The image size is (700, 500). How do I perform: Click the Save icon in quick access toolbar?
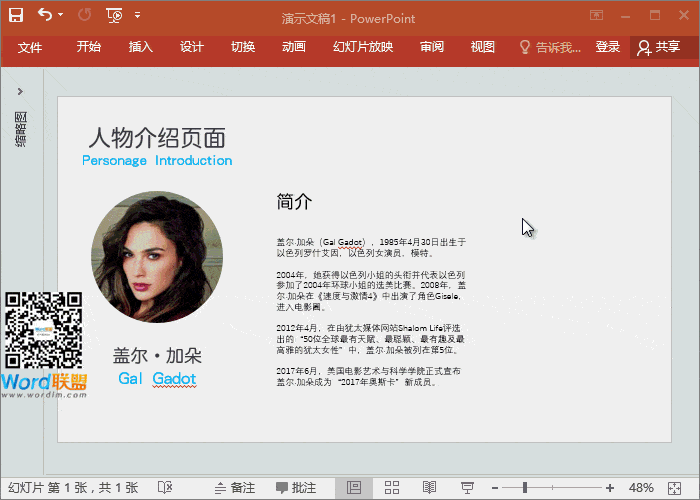tap(16, 15)
